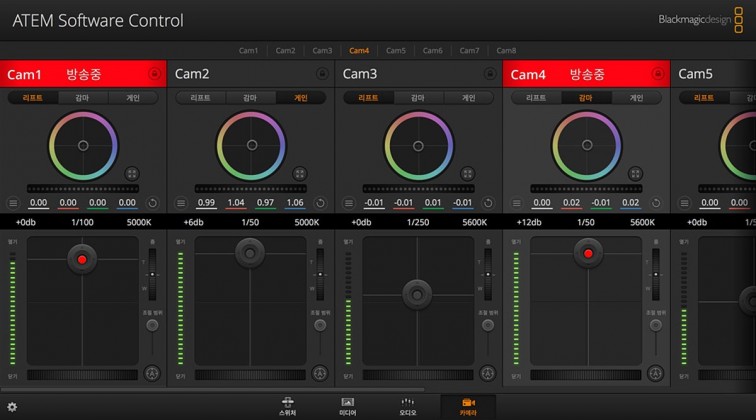The width and height of the screenshot is (756, 420).
Task: Select Cam7 in the top camera selector
Action: 469,50
